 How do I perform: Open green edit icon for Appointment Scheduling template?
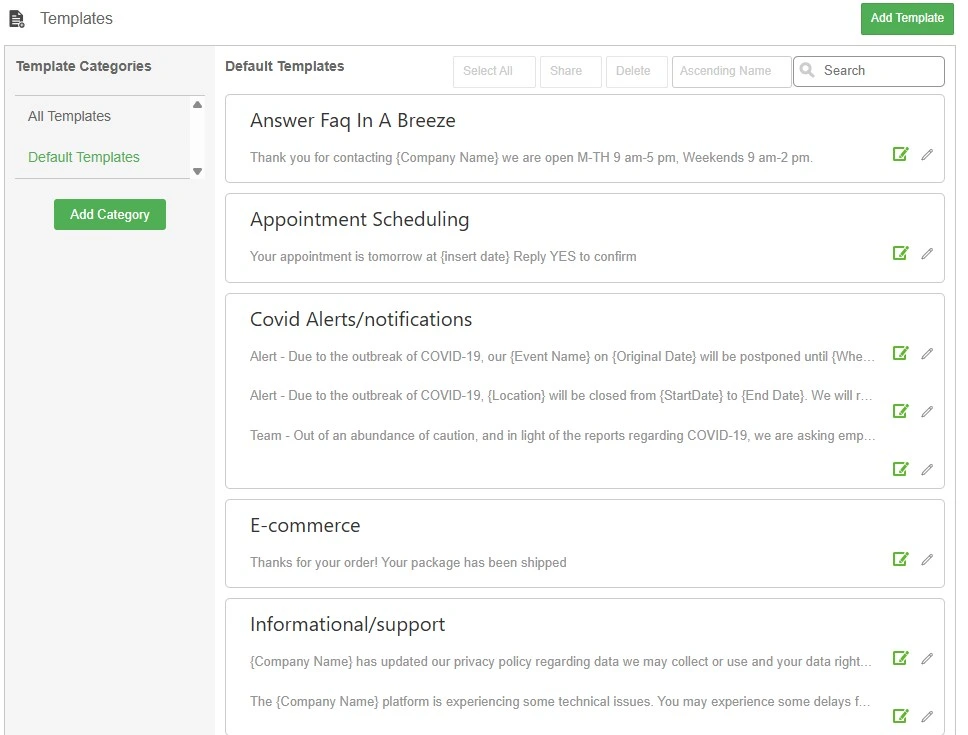point(900,253)
